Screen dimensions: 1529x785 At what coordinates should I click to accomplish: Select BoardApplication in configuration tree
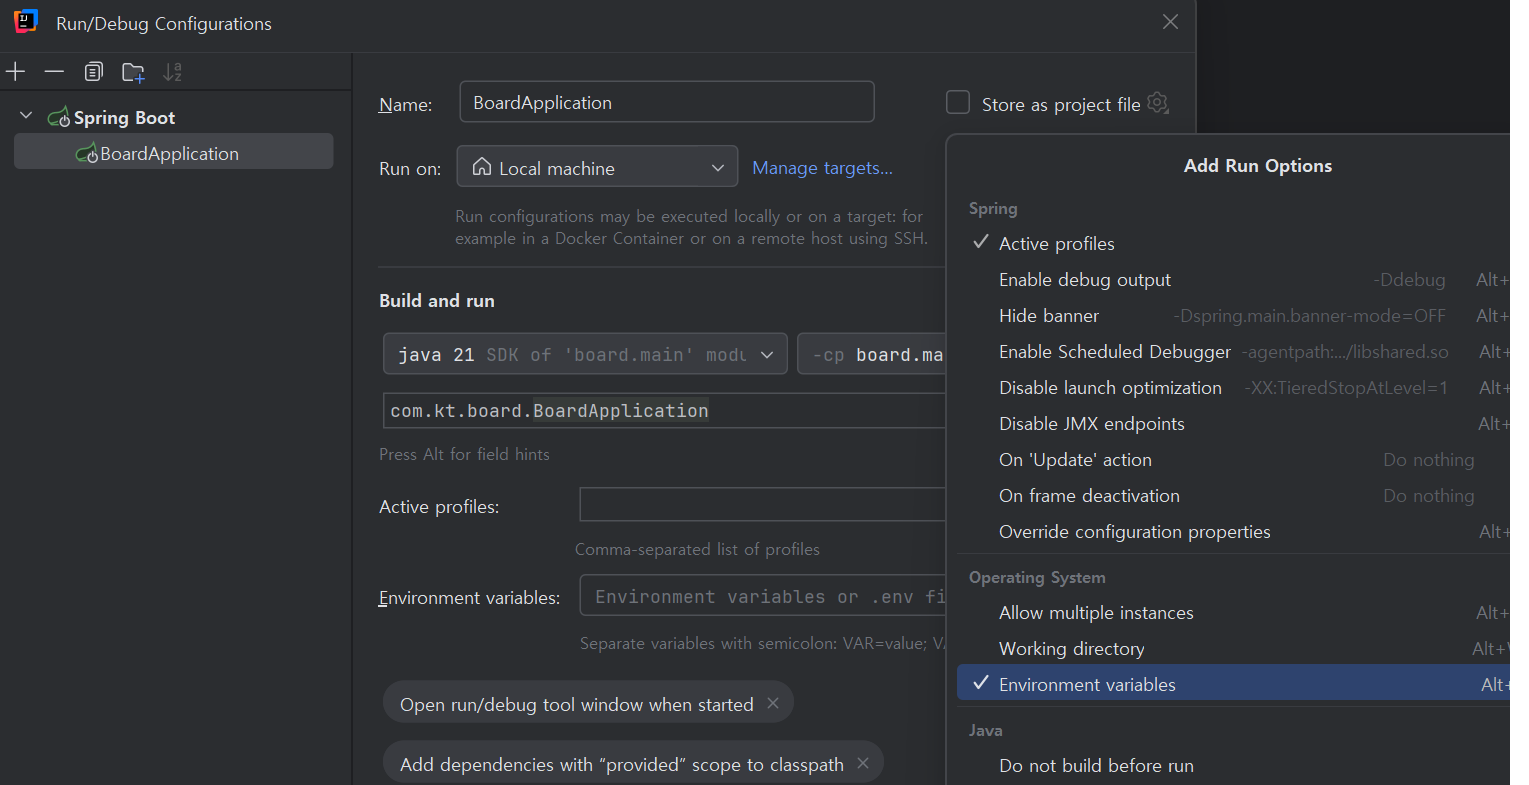coord(174,152)
